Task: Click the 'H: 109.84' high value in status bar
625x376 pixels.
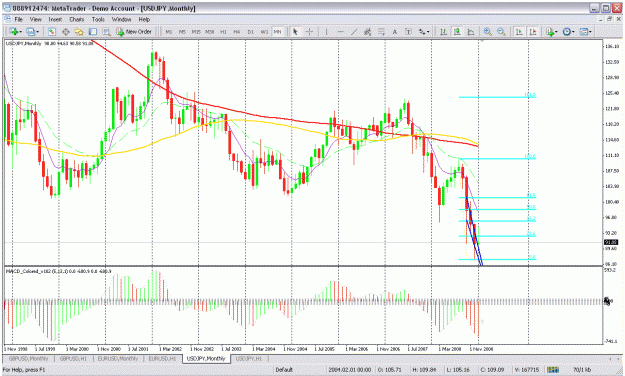Action: pos(424,370)
